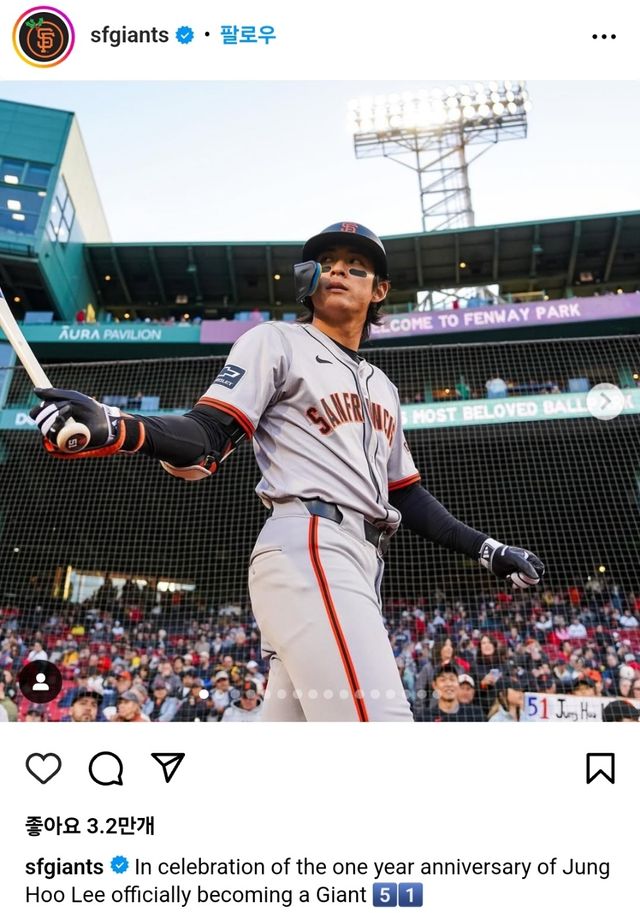Screen dimensions: 640x913
Task: Share the post via paper plane icon
Action: 168,767
